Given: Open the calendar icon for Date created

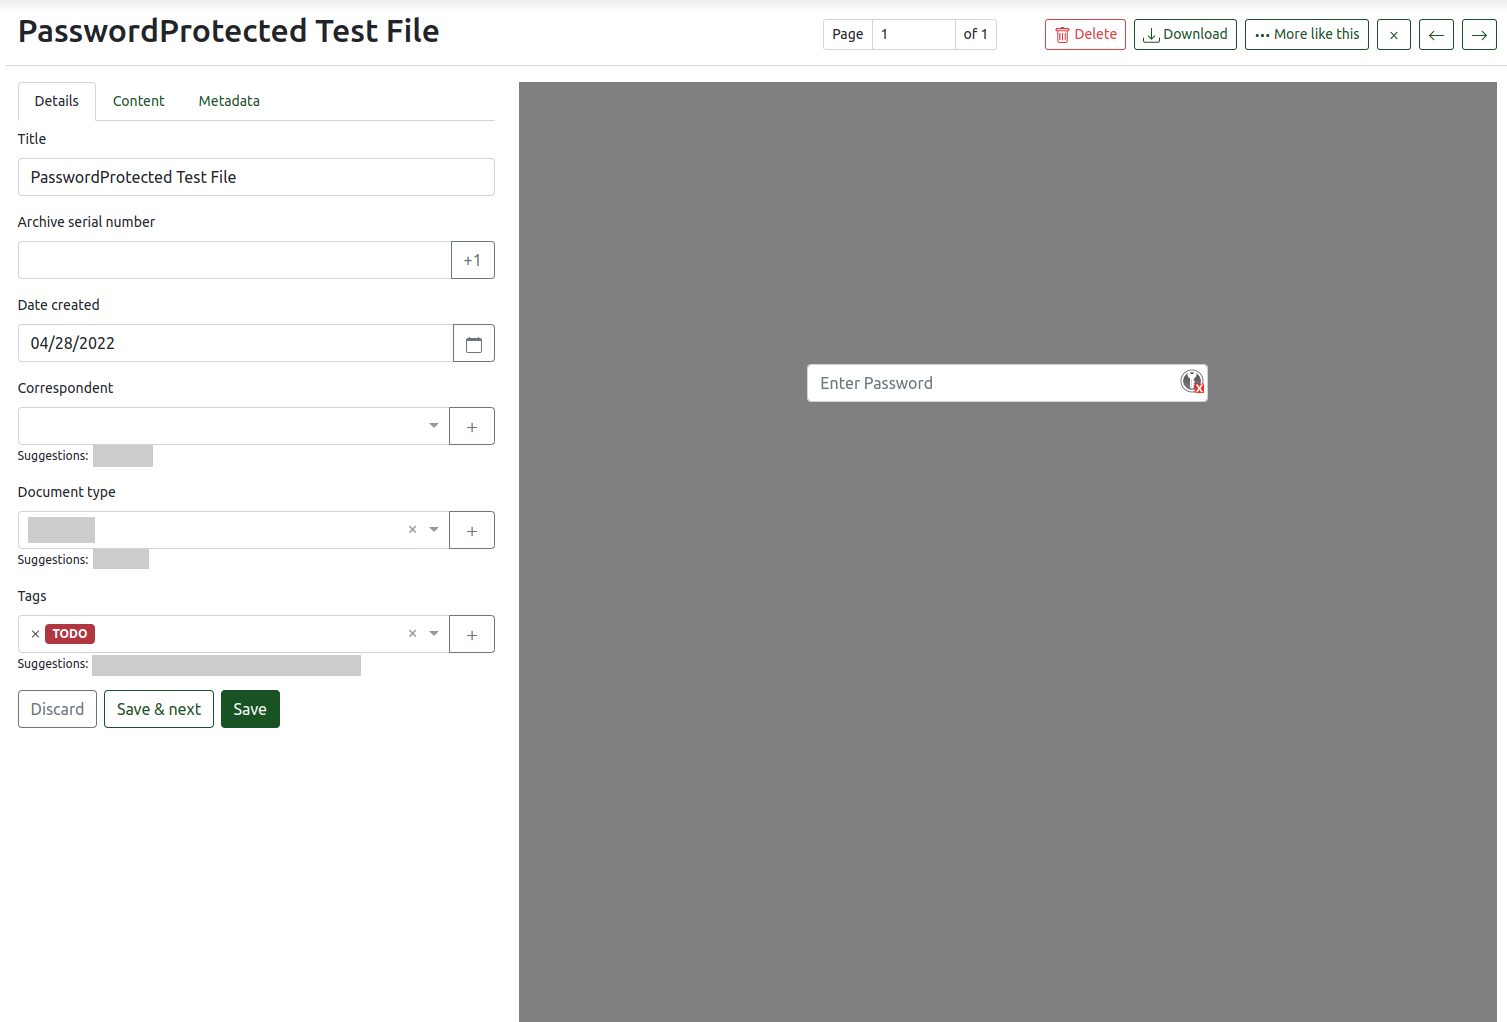Looking at the screenshot, I should 473,343.
